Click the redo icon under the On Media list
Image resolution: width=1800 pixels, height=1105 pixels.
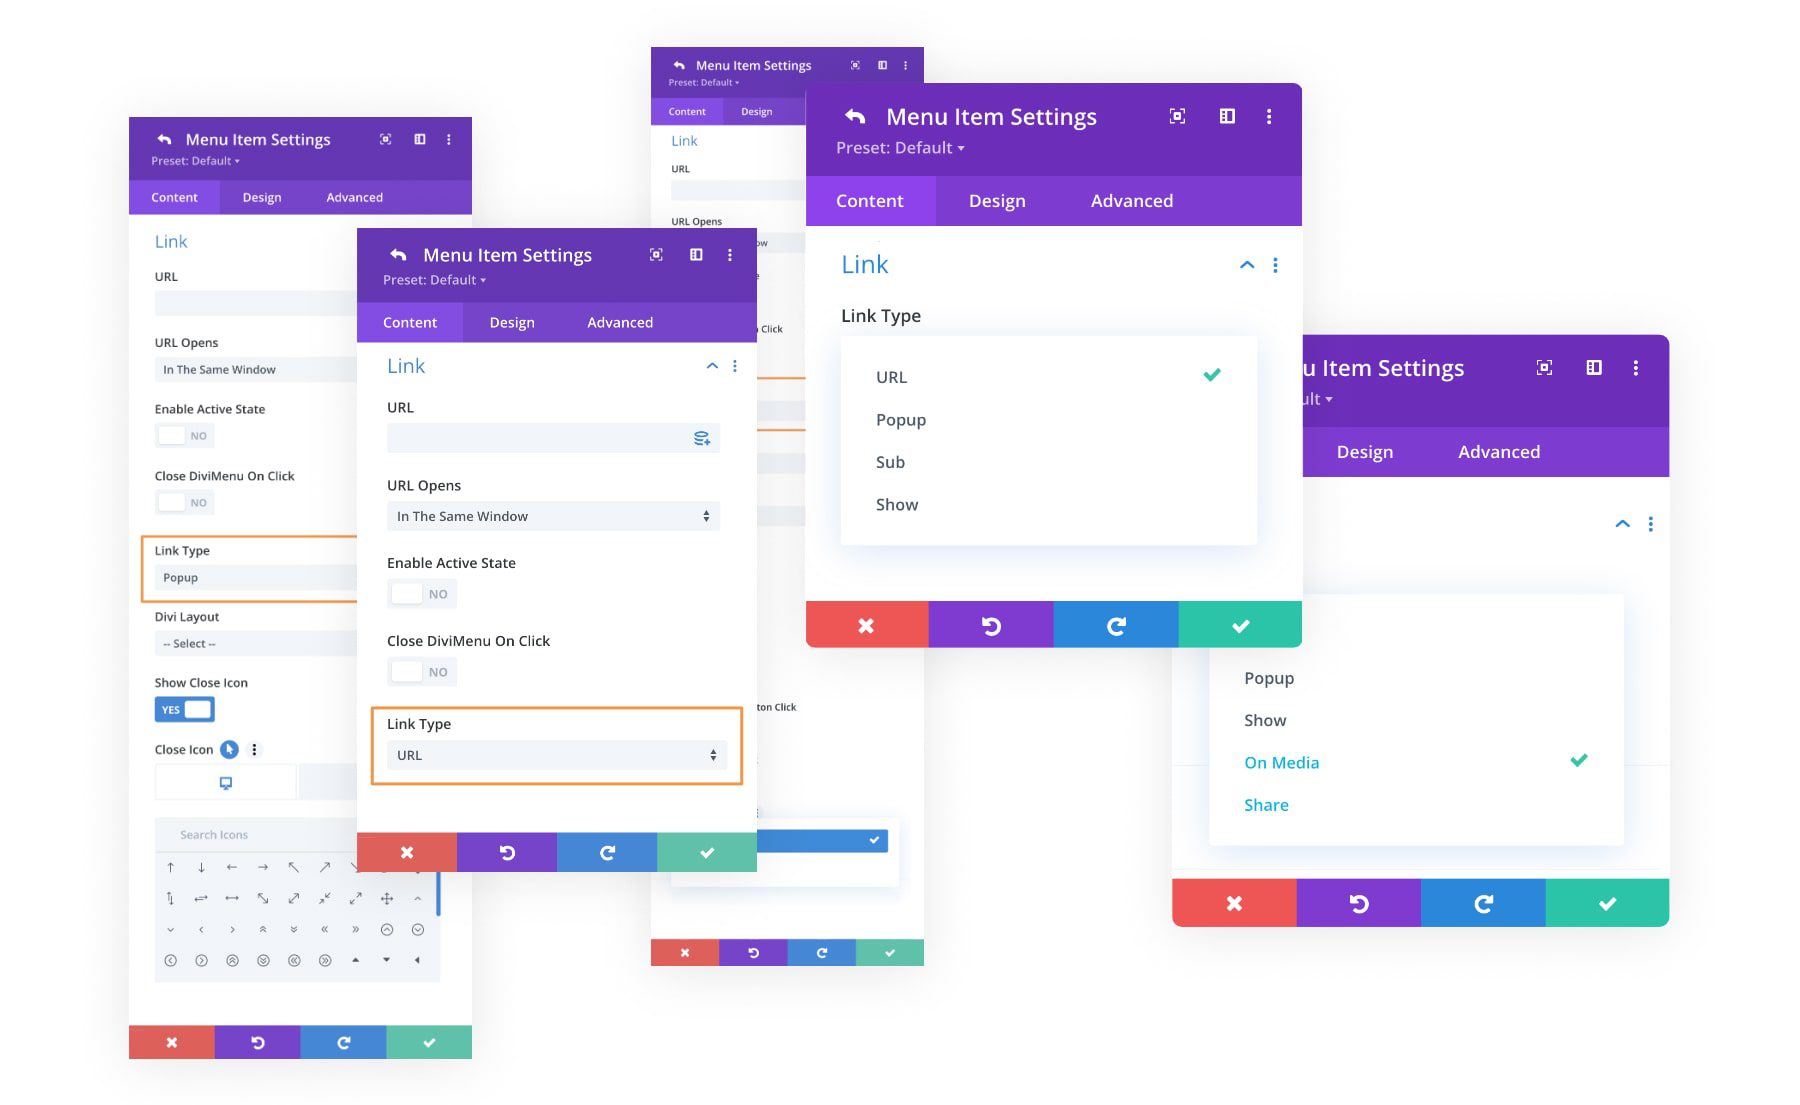click(1483, 904)
